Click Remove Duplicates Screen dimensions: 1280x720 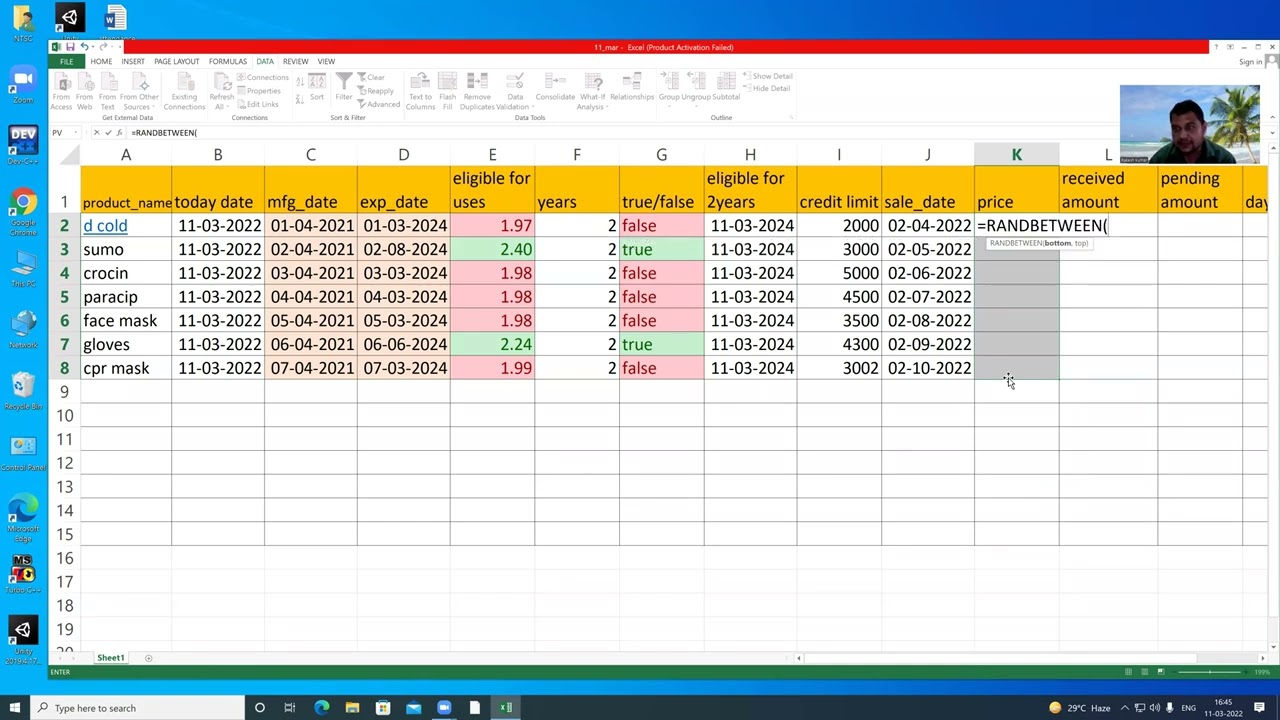[477, 91]
